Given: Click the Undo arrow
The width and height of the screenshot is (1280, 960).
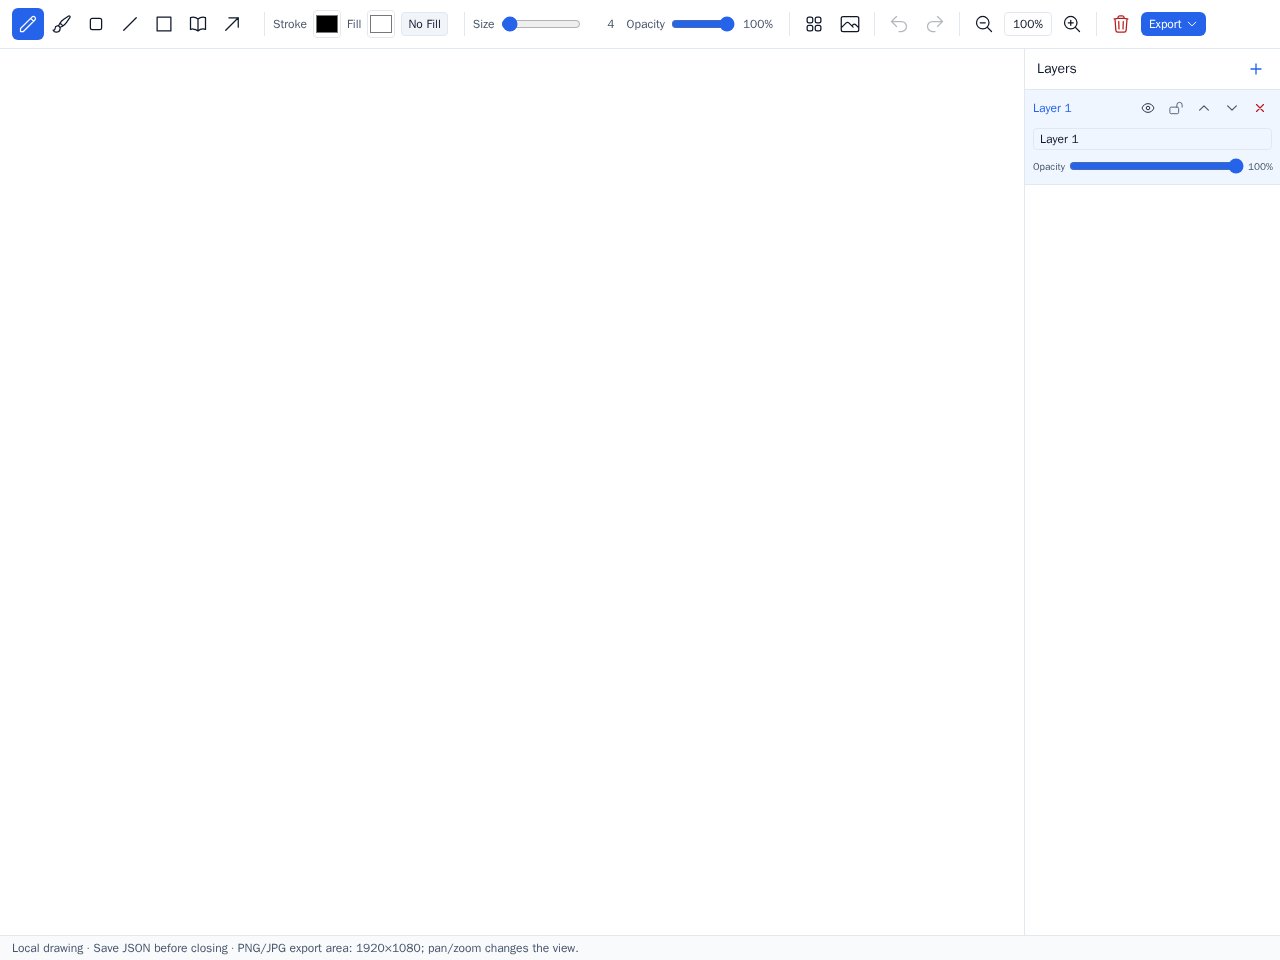Looking at the screenshot, I should (899, 24).
